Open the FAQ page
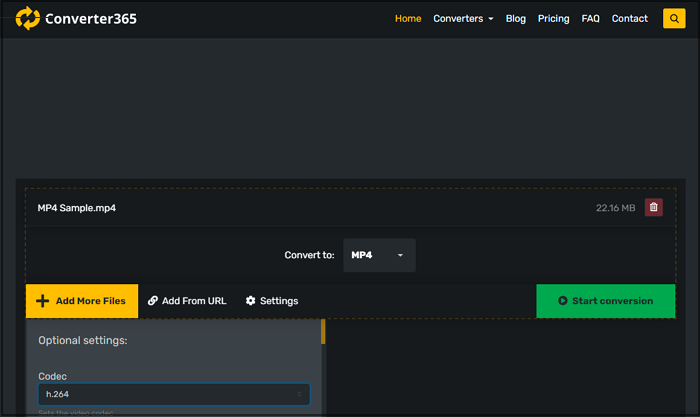700x417 pixels. 590,19
